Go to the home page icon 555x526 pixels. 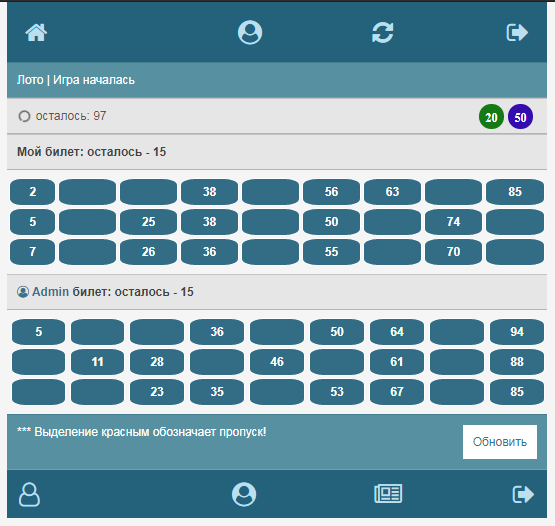[36, 33]
